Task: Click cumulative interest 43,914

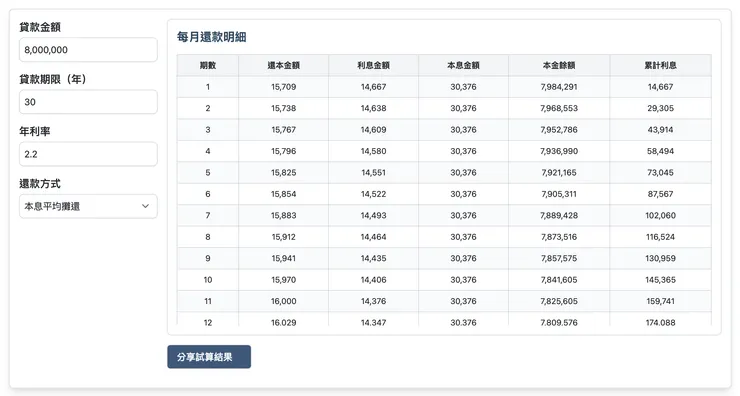Action: (660, 130)
